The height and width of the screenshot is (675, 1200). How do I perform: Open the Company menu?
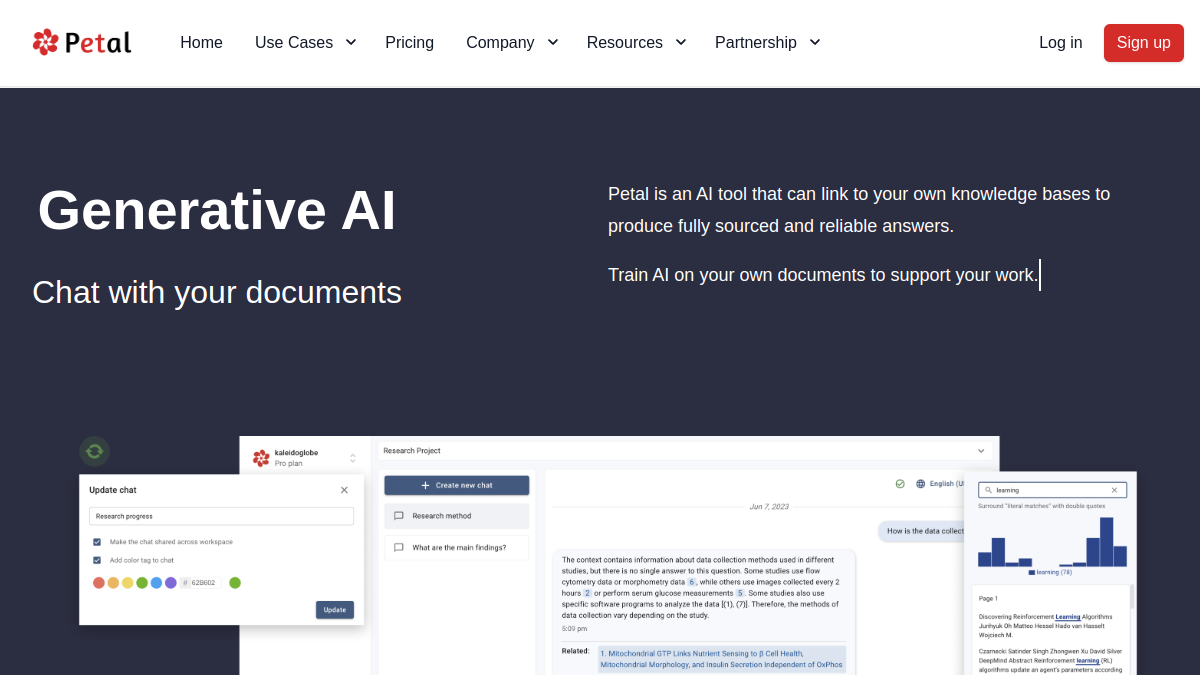click(500, 42)
